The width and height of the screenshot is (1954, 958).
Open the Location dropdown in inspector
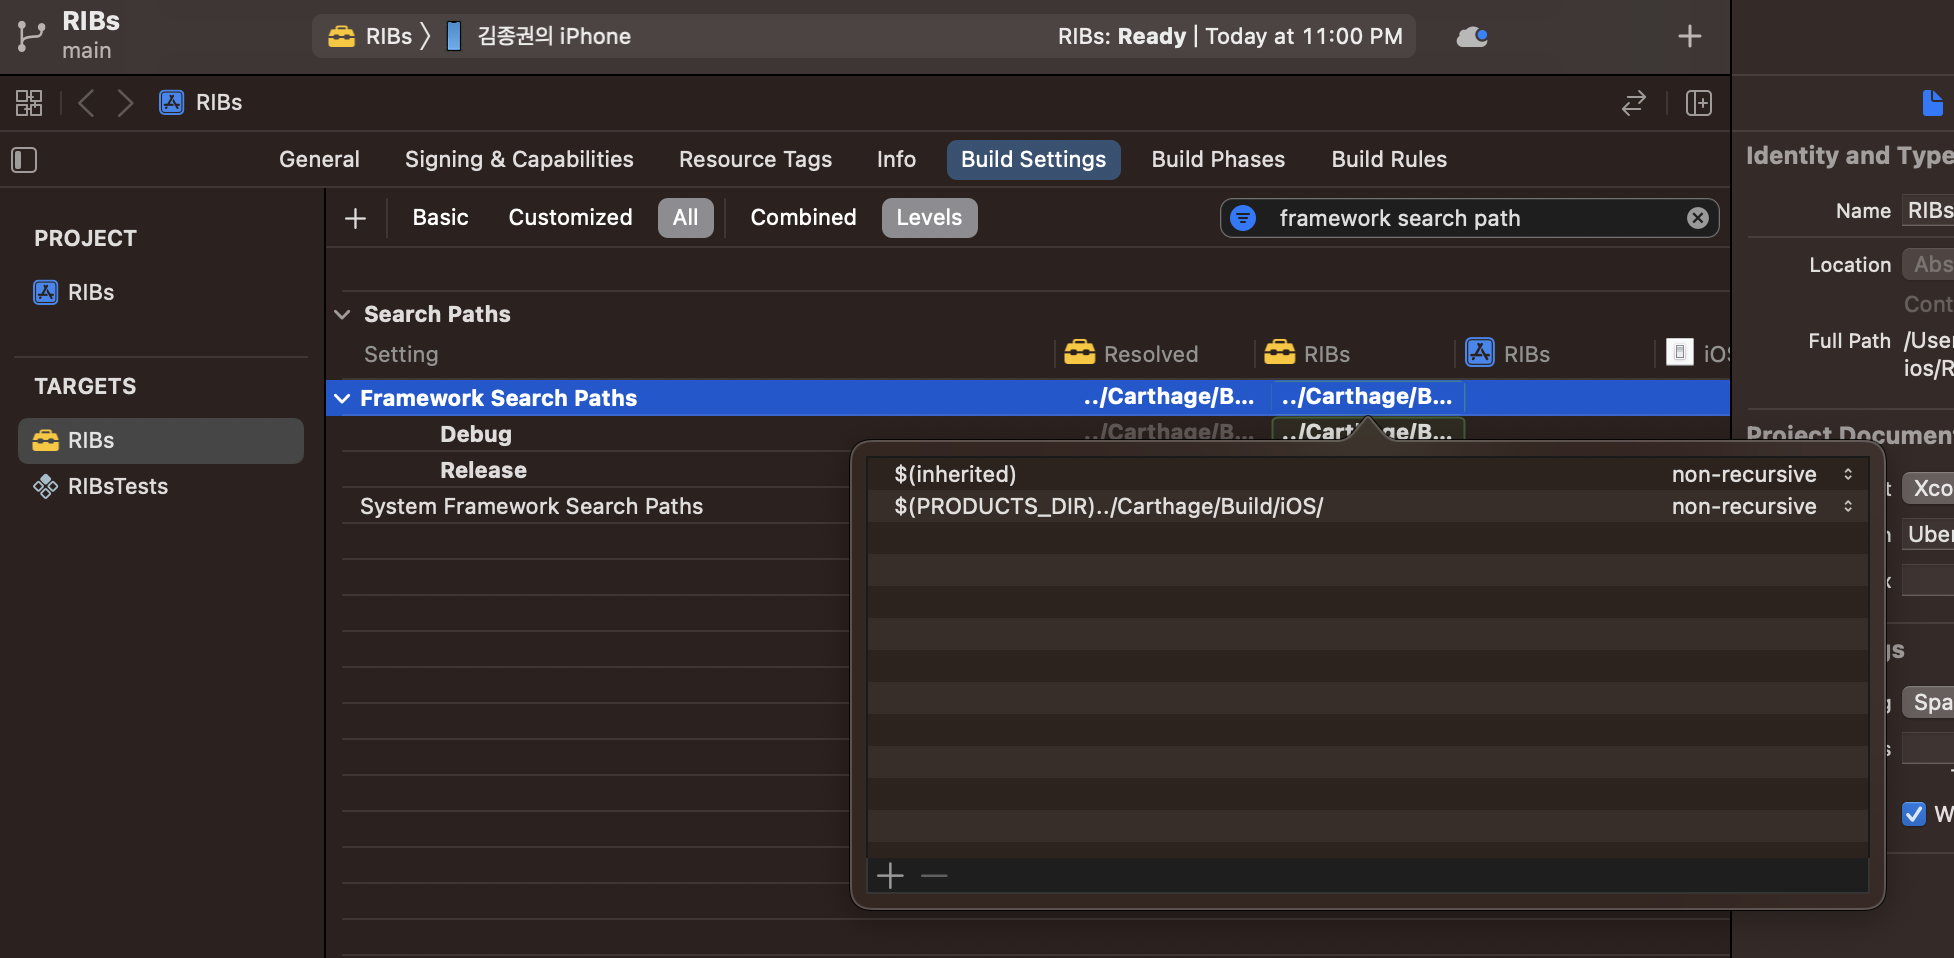pos(1929,265)
